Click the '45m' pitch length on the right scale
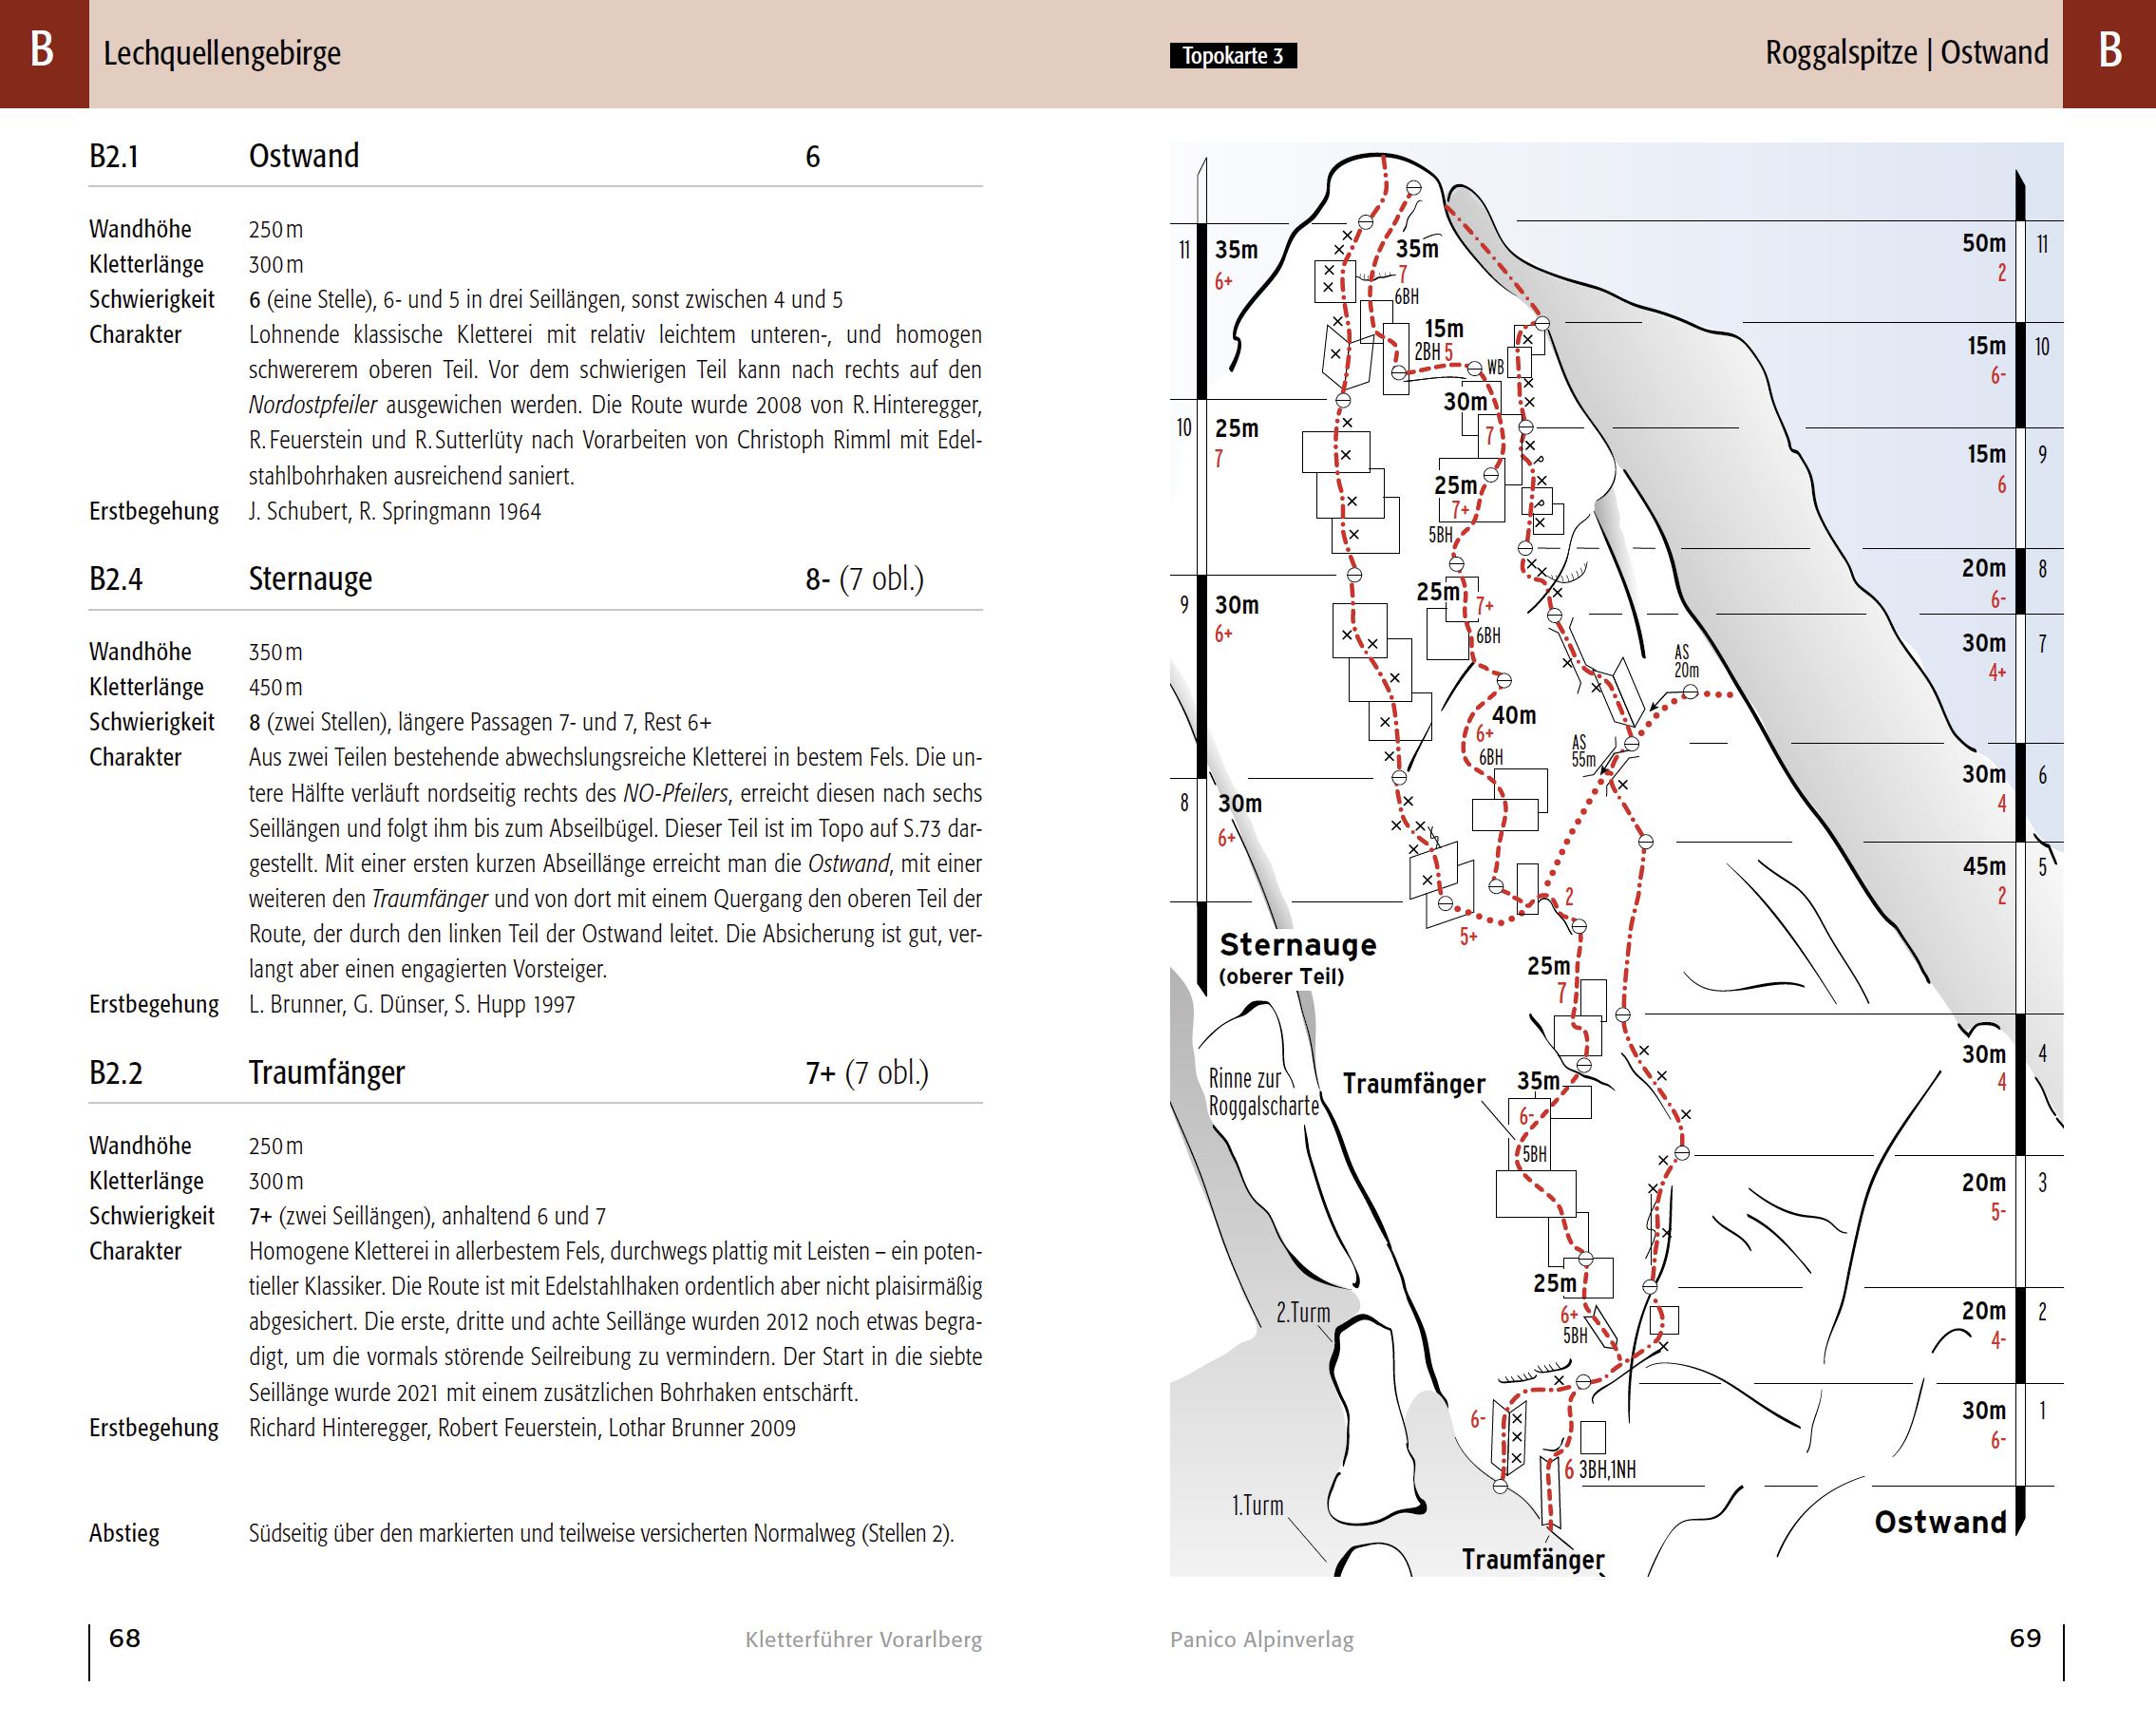Viewport: 2156px width, 1725px height. click(1984, 866)
